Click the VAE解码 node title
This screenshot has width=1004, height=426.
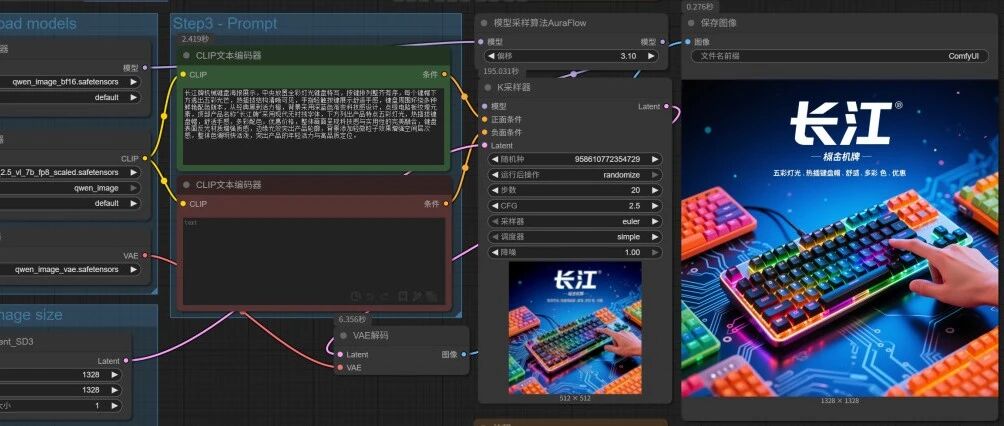coord(371,335)
